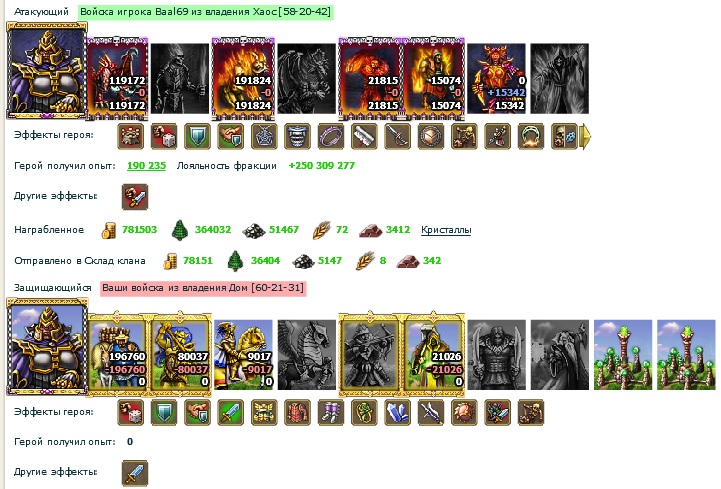The image size is (721, 489).
Task: Select the purple boots effect icon
Action: tap(331, 412)
